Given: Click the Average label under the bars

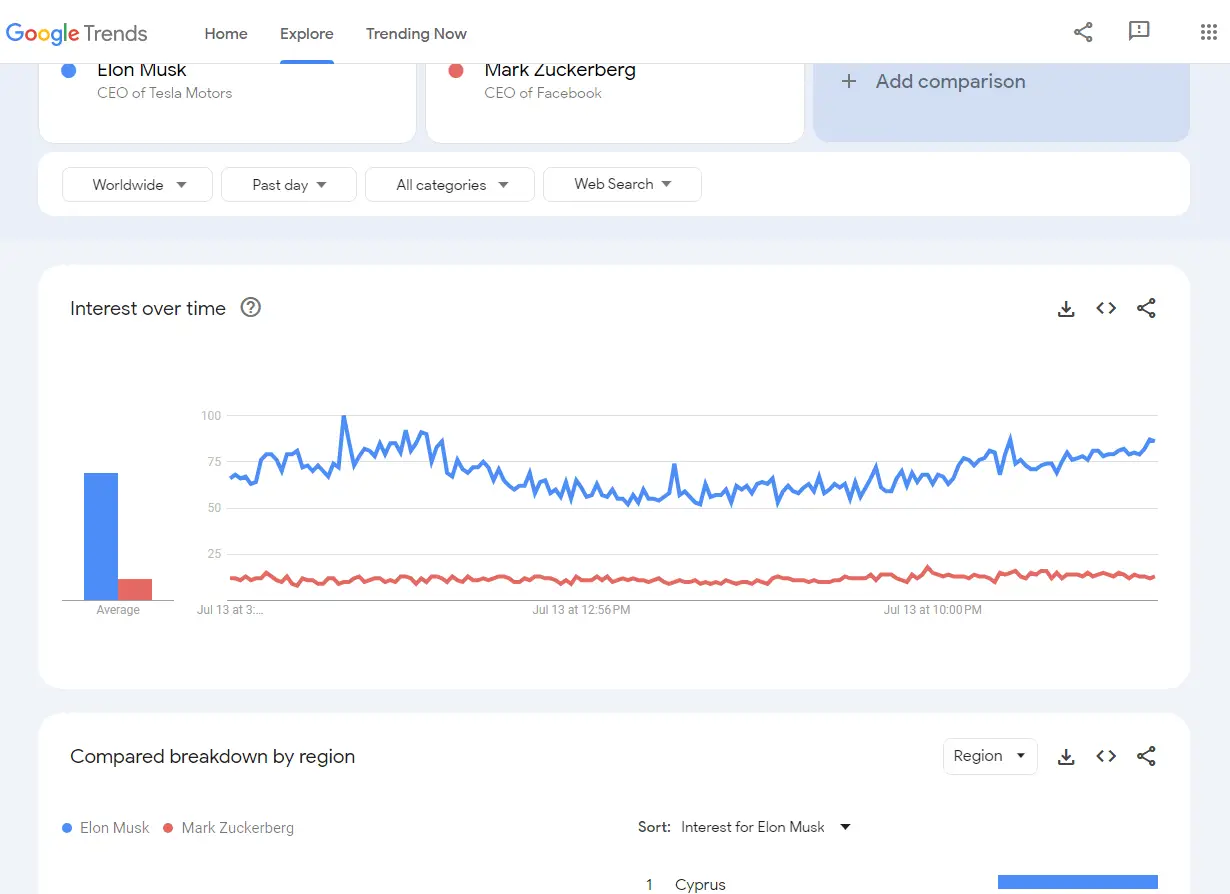Looking at the screenshot, I should [118, 610].
